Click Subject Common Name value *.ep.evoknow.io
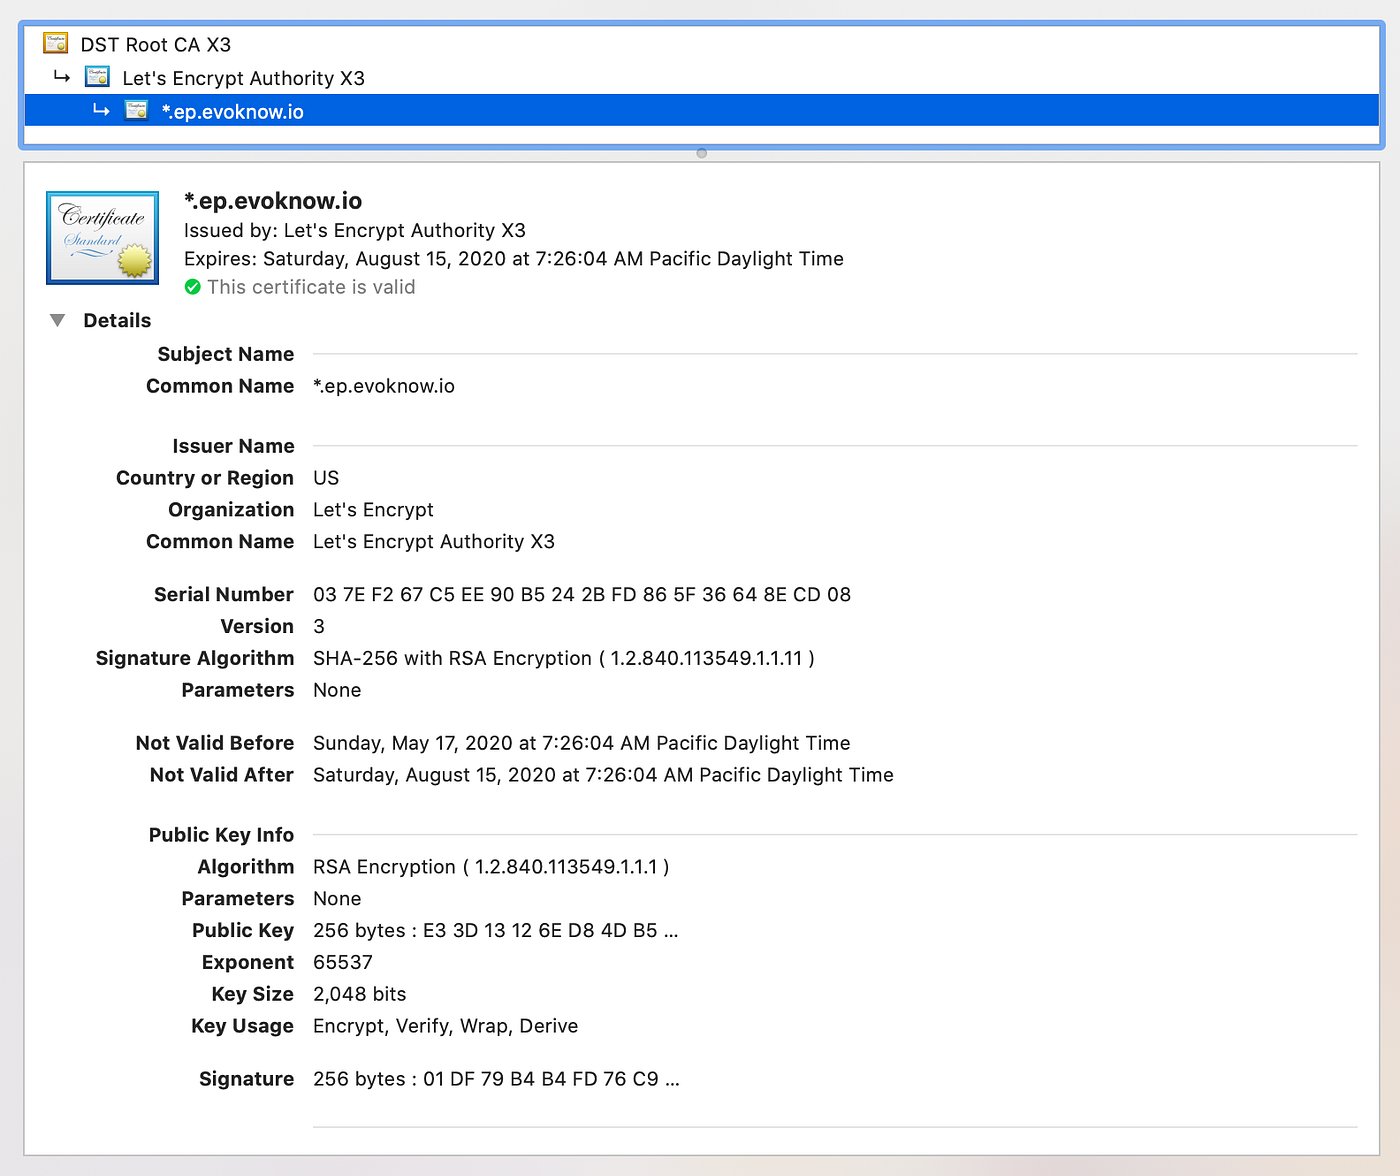1400x1176 pixels. [384, 386]
